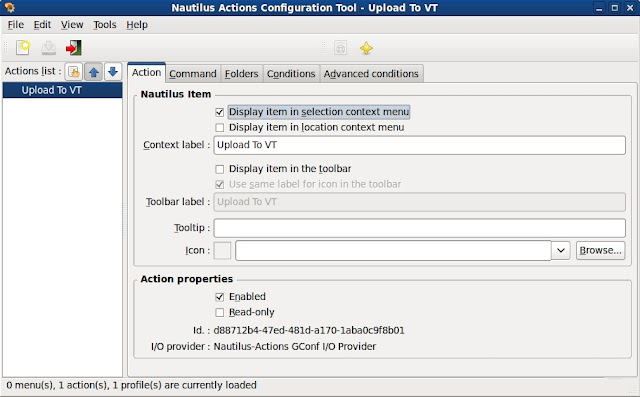640x397 pixels.
Task: Click the Nautilus Item section heading
Action: coord(176,94)
